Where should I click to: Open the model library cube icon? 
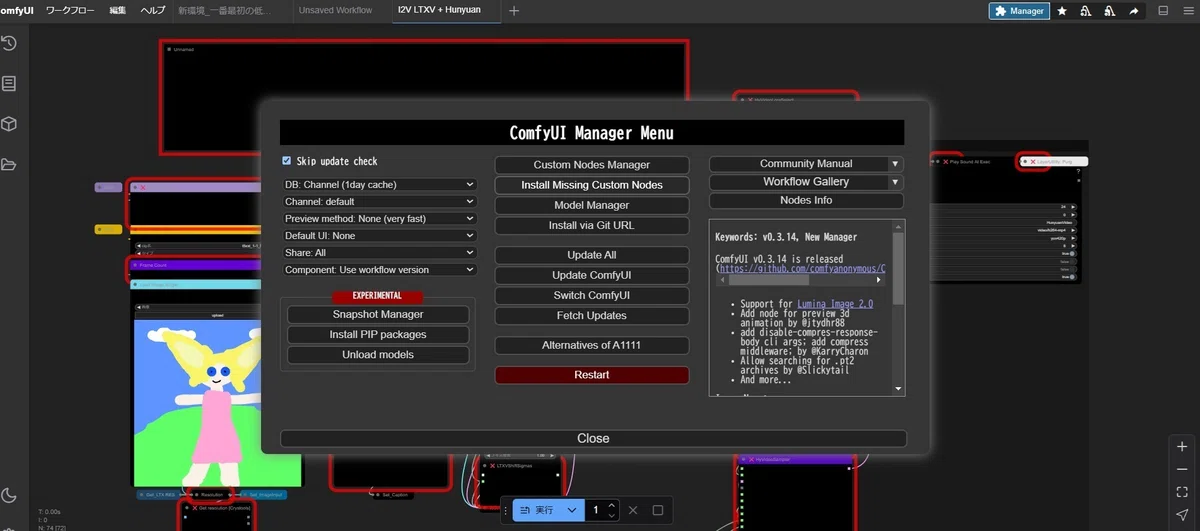click(9, 124)
